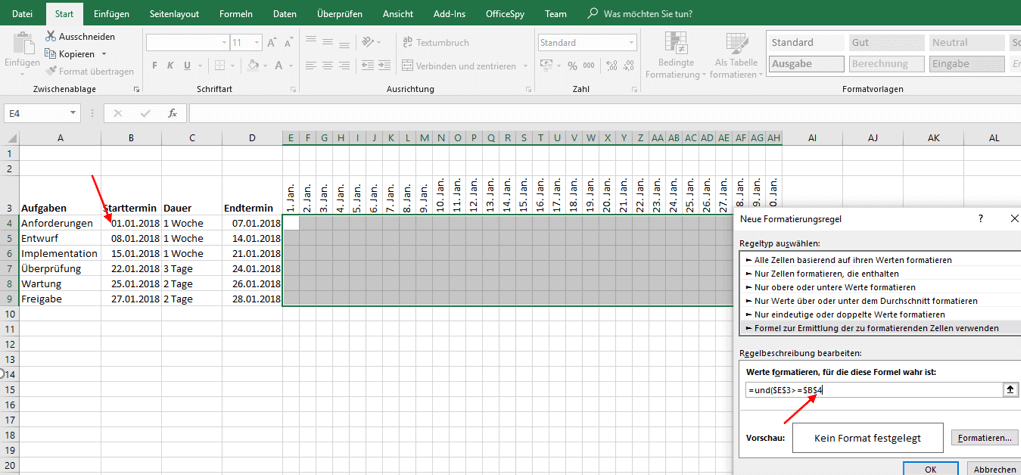Click the insert function fx icon
The image size is (1021, 475).
172,114
